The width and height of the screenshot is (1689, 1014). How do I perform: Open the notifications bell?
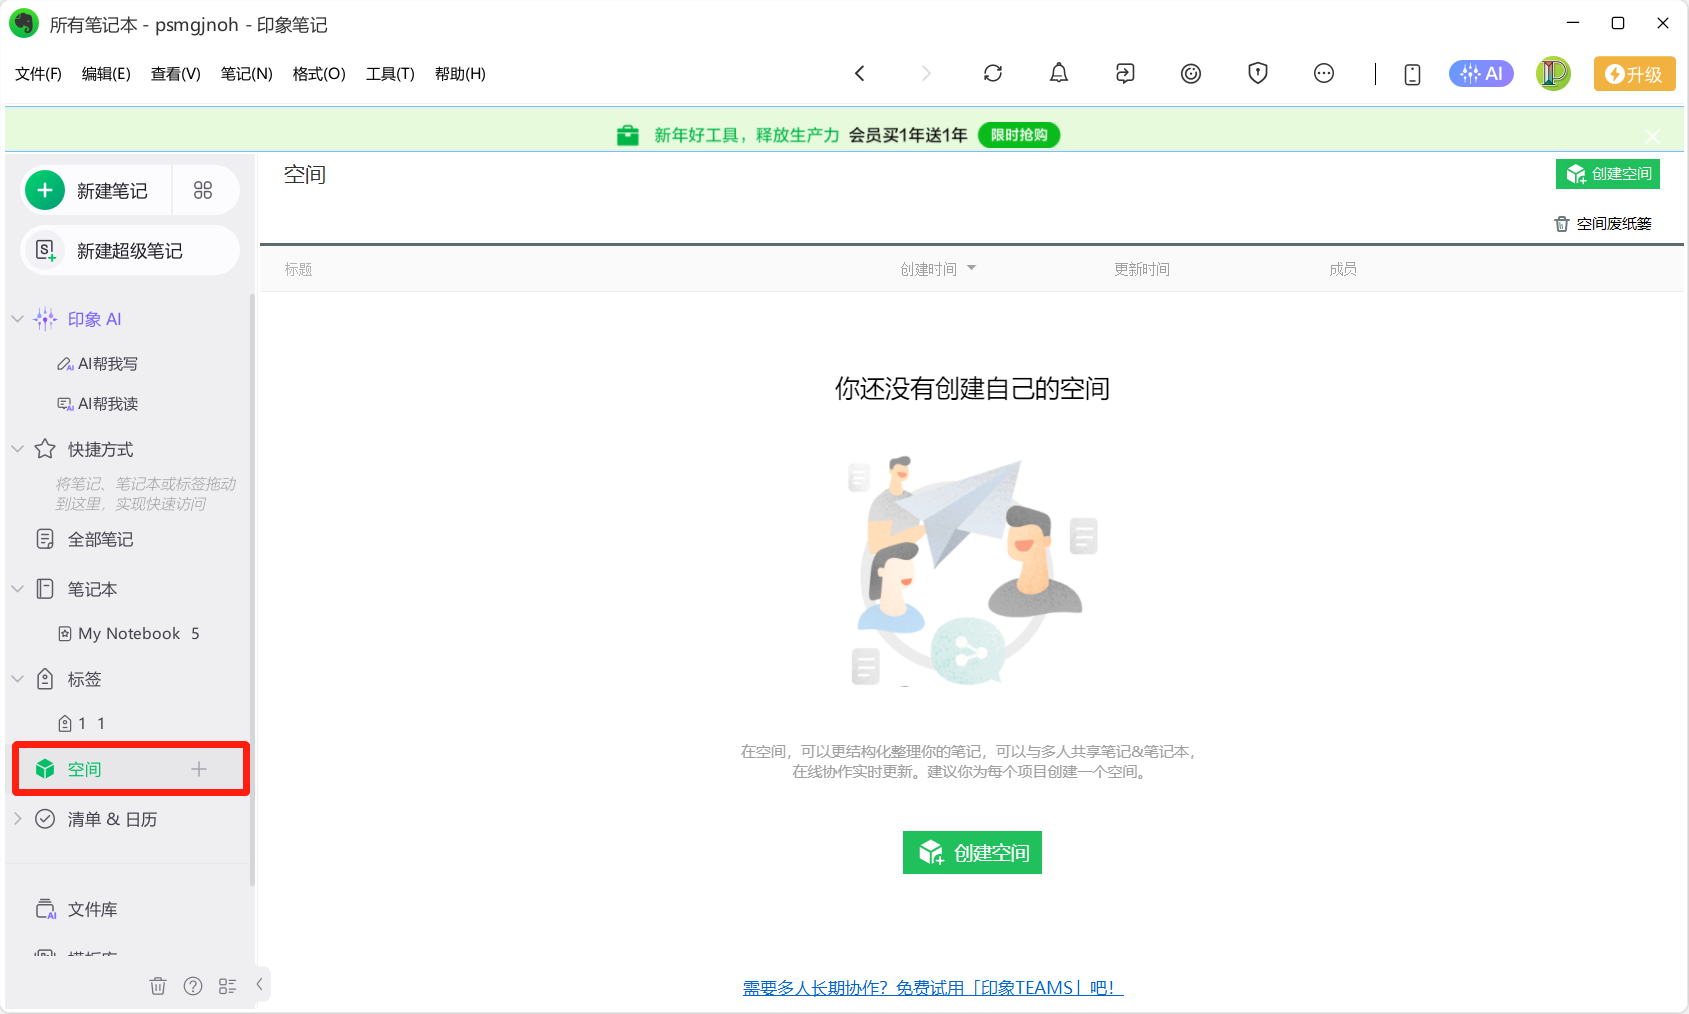point(1059,73)
